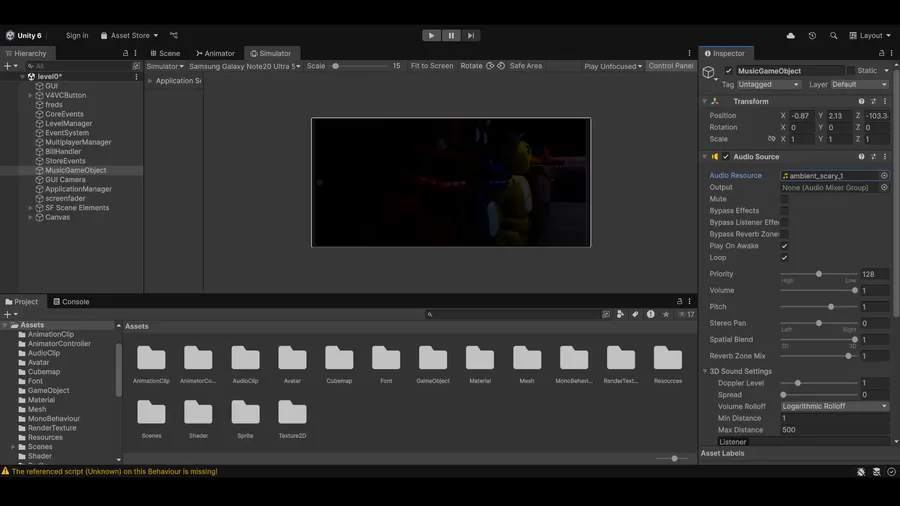900x506 pixels.
Task: Open Audio Source component options menu
Action: [x=885, y=157]
